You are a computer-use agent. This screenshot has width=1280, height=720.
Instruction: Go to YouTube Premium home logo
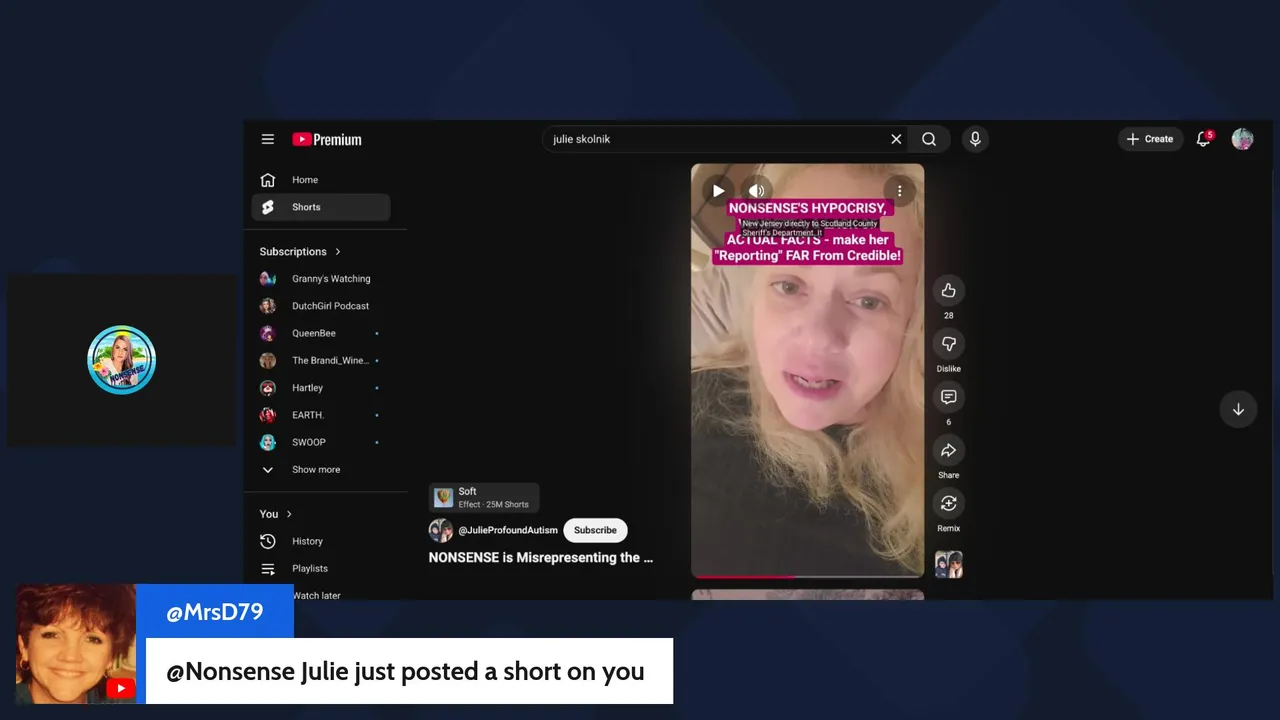click(x=327, y=139)
